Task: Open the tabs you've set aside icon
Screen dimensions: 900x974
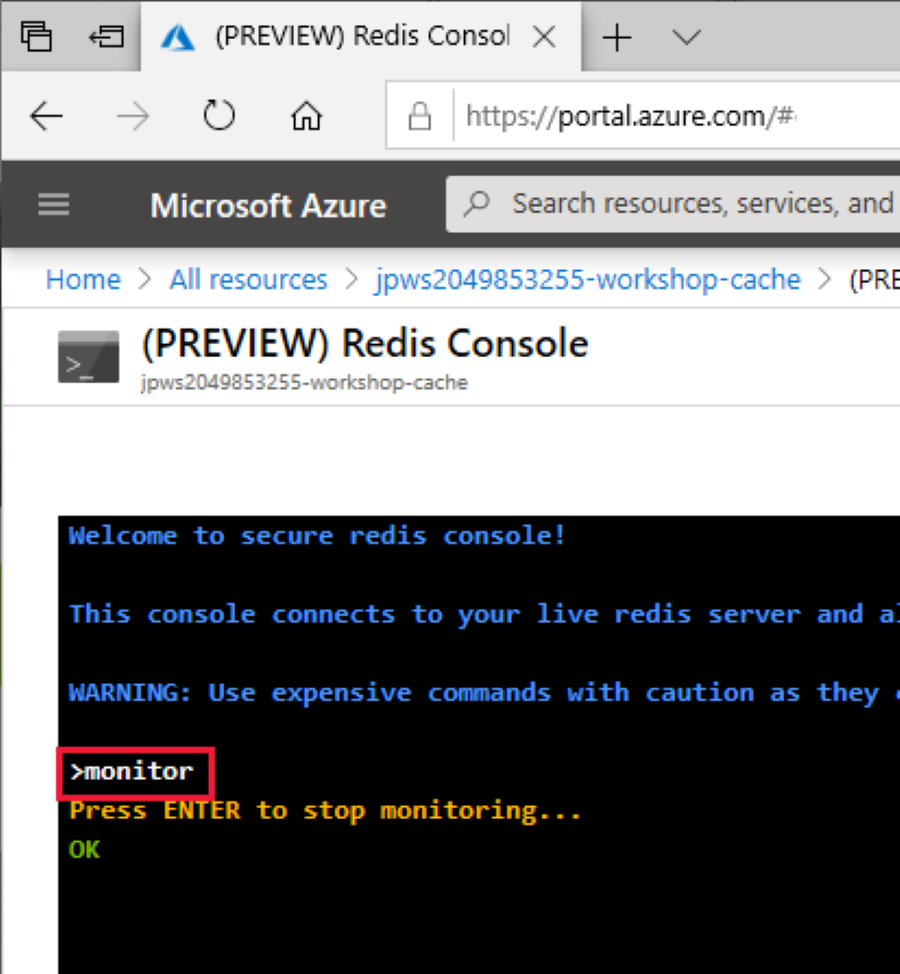Action: click(x=36, y=36)
